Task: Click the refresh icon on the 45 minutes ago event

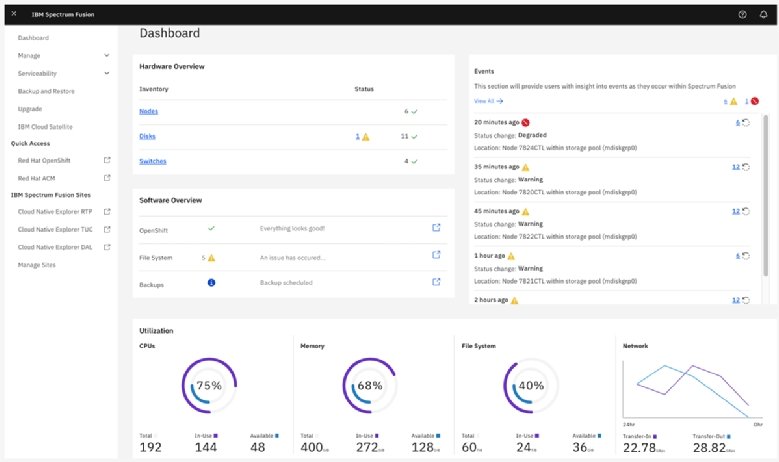Action: pyautogui.click(x=746, y=212)
